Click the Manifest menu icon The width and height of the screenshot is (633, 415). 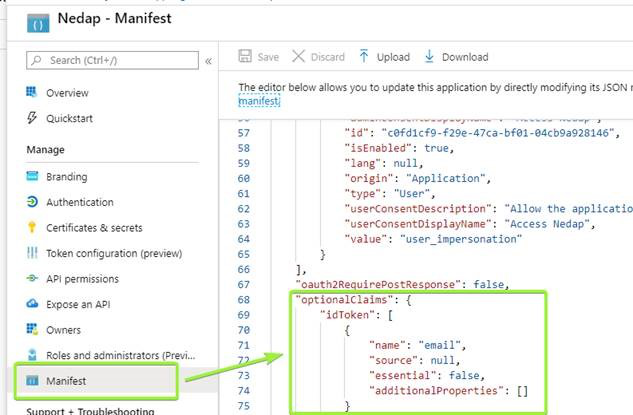pyautogui.click(x=32, y=380)
